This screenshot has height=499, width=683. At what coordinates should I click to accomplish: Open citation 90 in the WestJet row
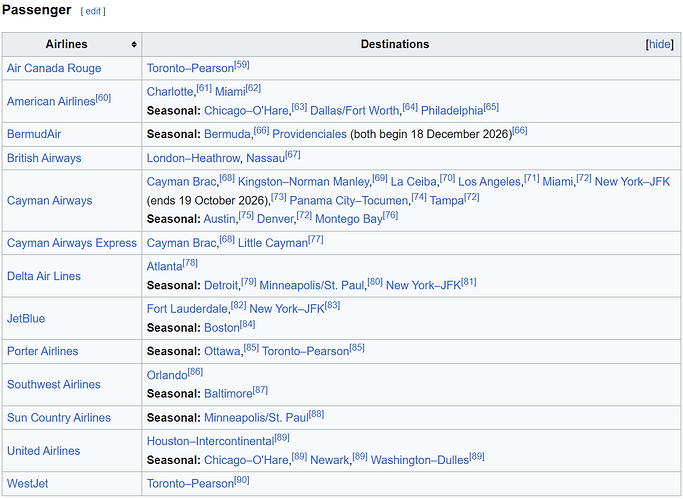[242, 480]
